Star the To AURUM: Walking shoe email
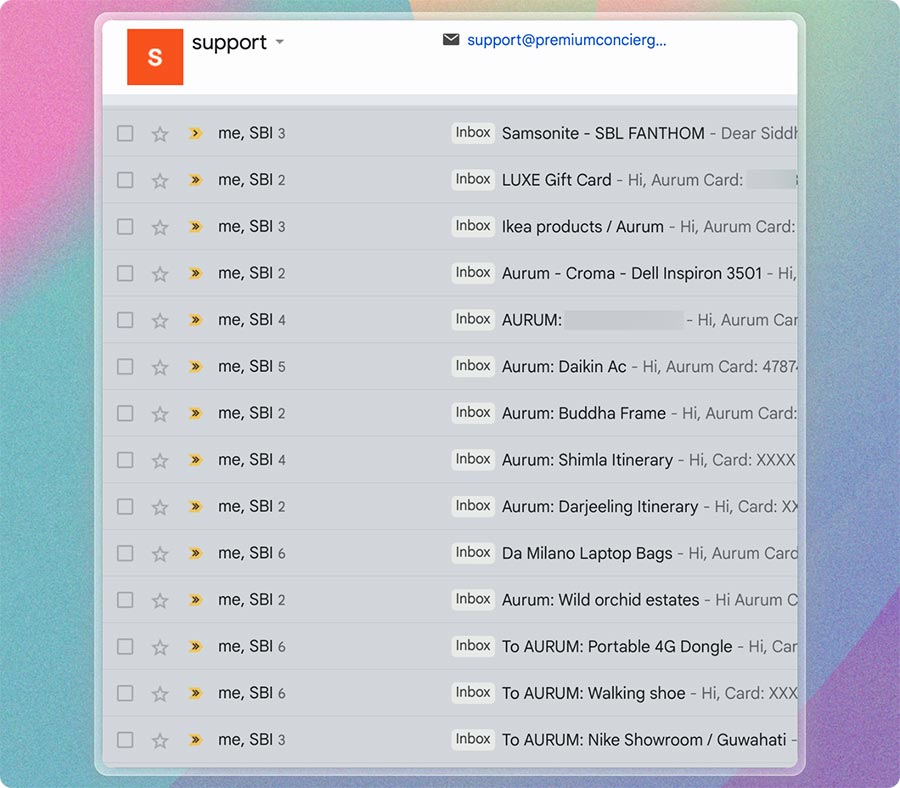This screenshot has height=788, width=900. click(x=160, y=693)
